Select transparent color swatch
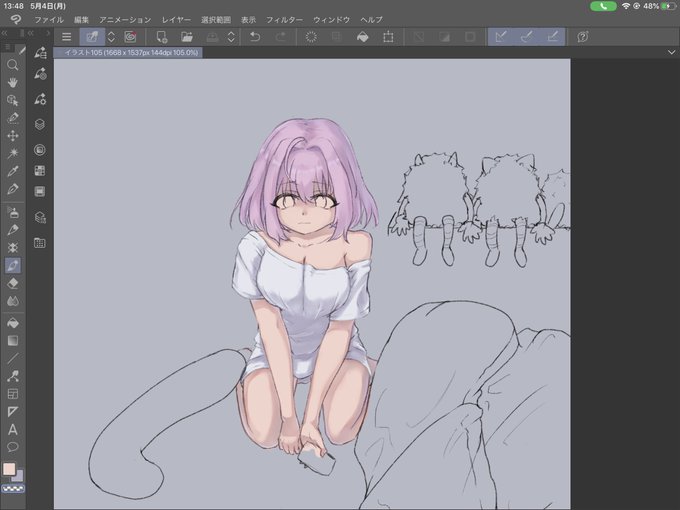 point(13,489)
